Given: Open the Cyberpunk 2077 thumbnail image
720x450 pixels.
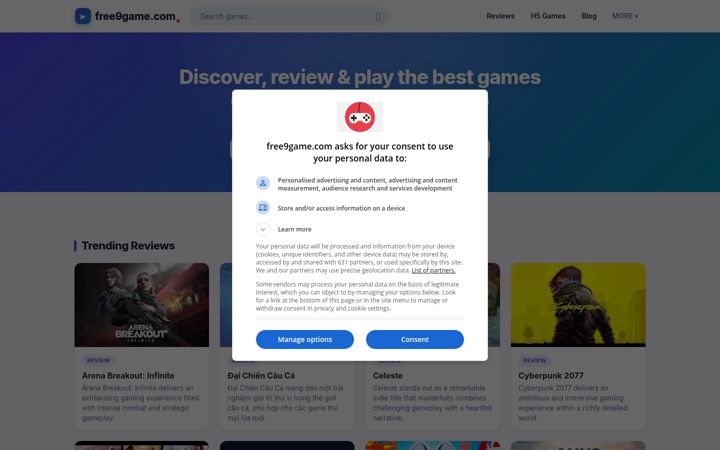Looking at the screenshot, I should (578, 305).
